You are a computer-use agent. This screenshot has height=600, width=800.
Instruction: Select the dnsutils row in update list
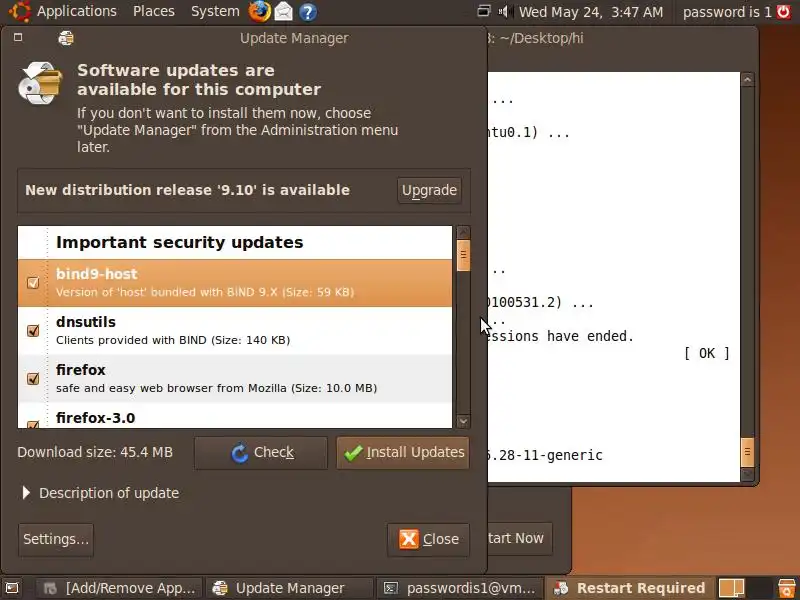pyautogui.click(x=235, y=331)
